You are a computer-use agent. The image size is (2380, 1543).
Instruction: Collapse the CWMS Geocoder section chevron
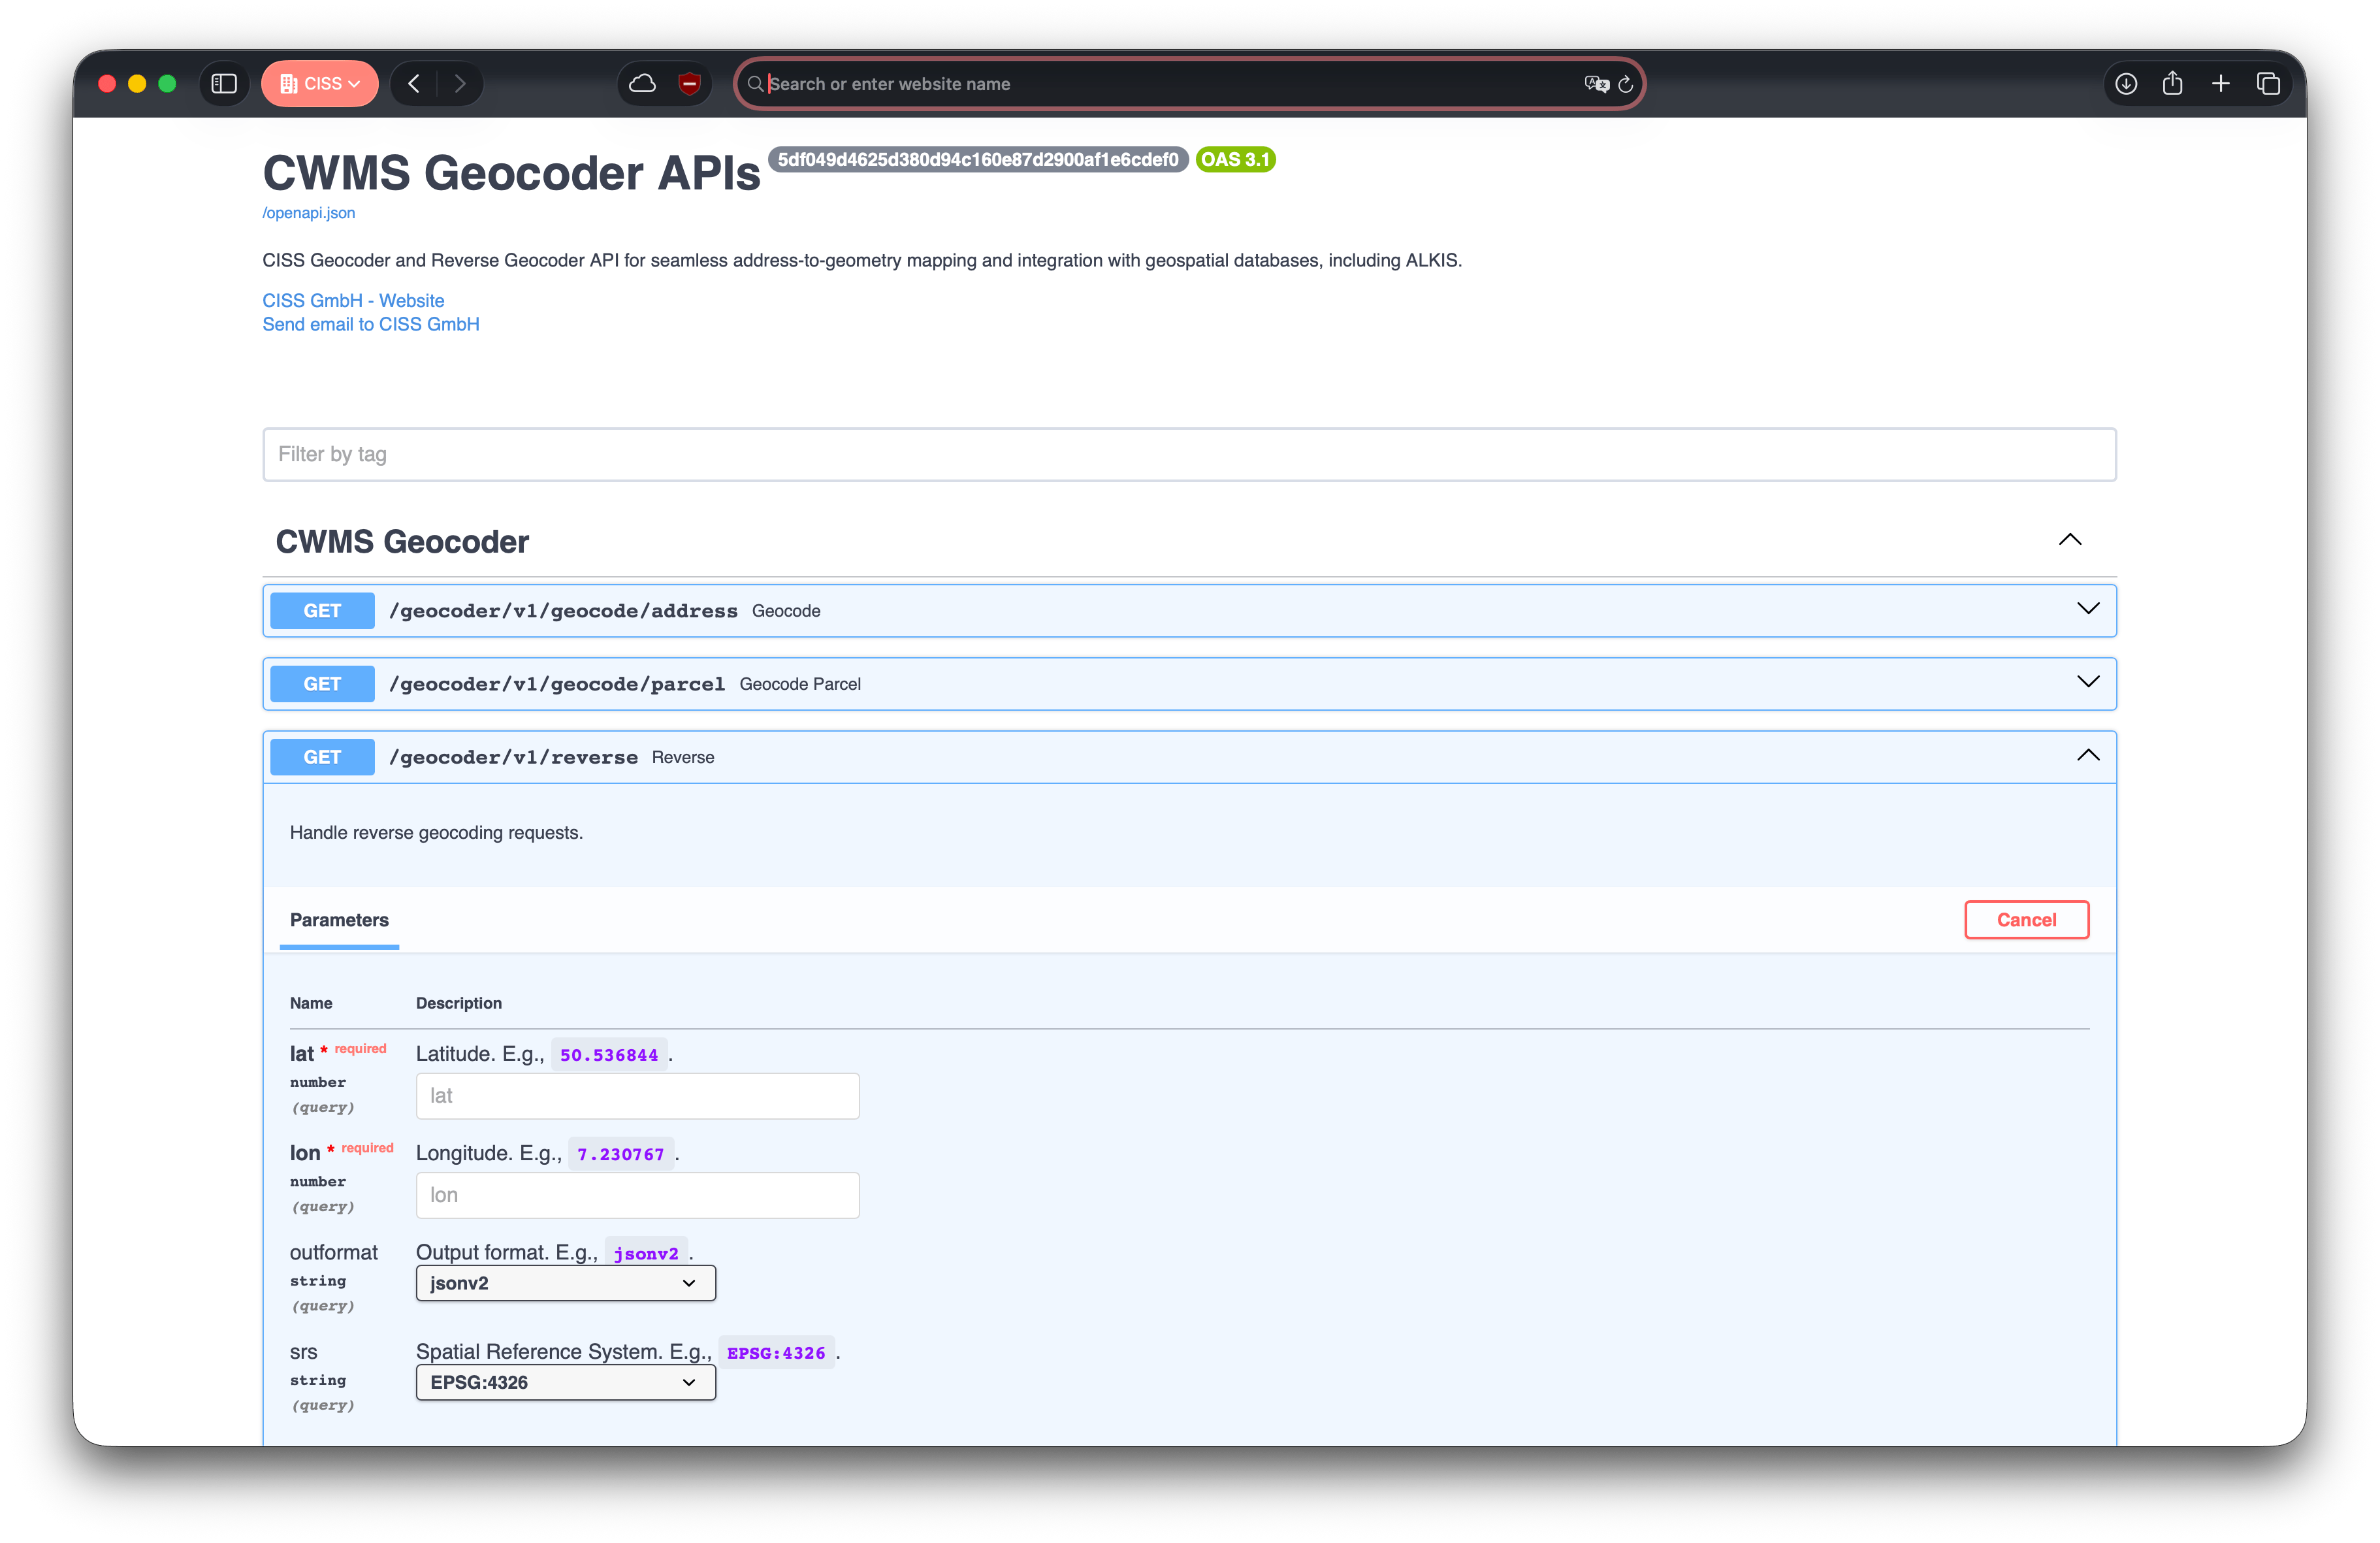[2070, 540]
